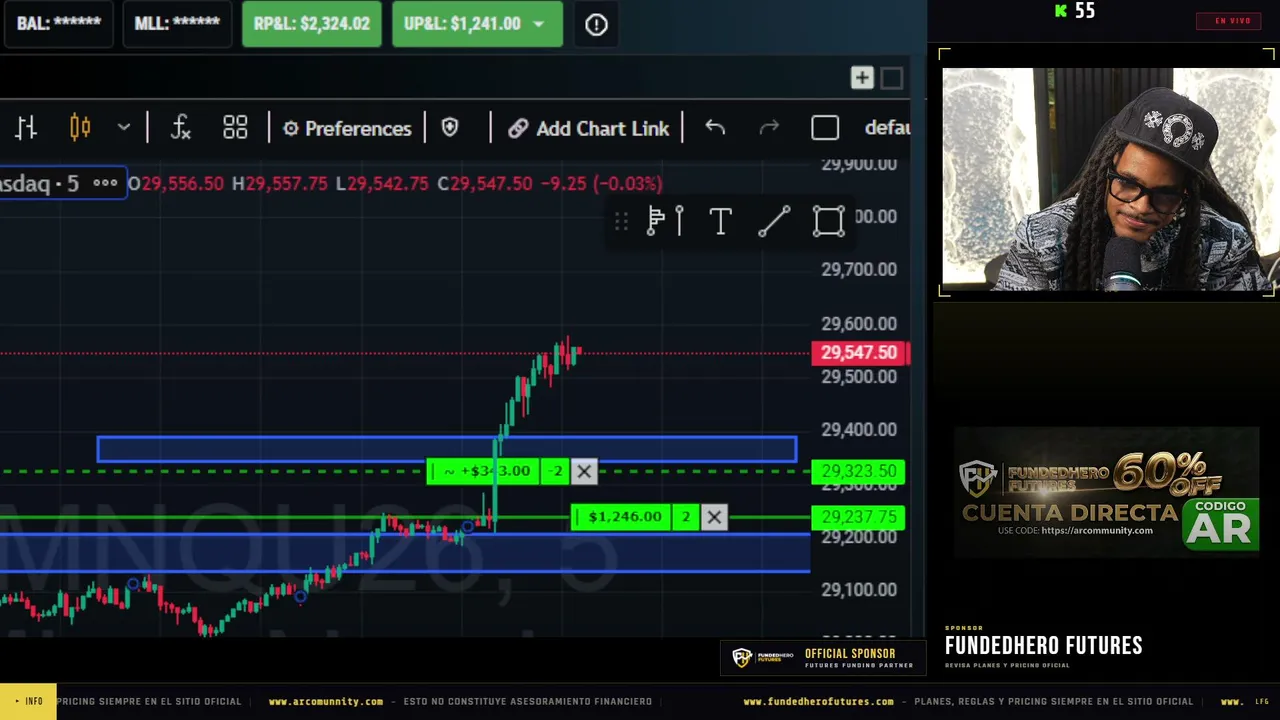The image size is (1280, 720).
Task: Click the 29,323.50 order price label
Action: click(x=858, y=471)
